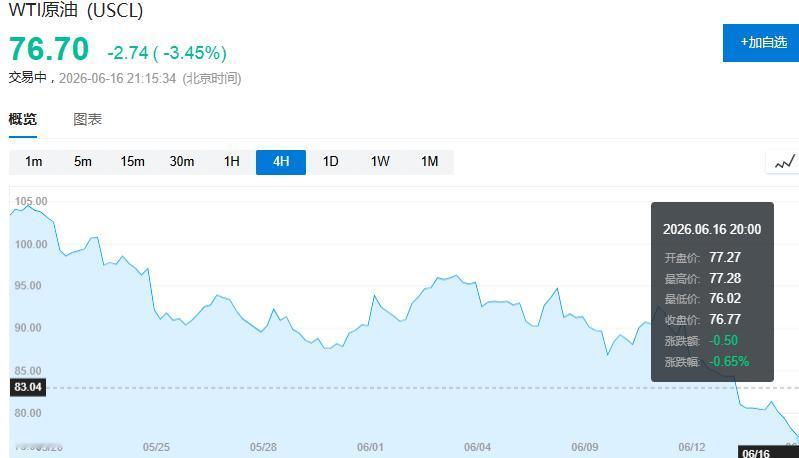Switch to 15m interval
The width and height of the screenshot is (799, 458).
point(132,162)
